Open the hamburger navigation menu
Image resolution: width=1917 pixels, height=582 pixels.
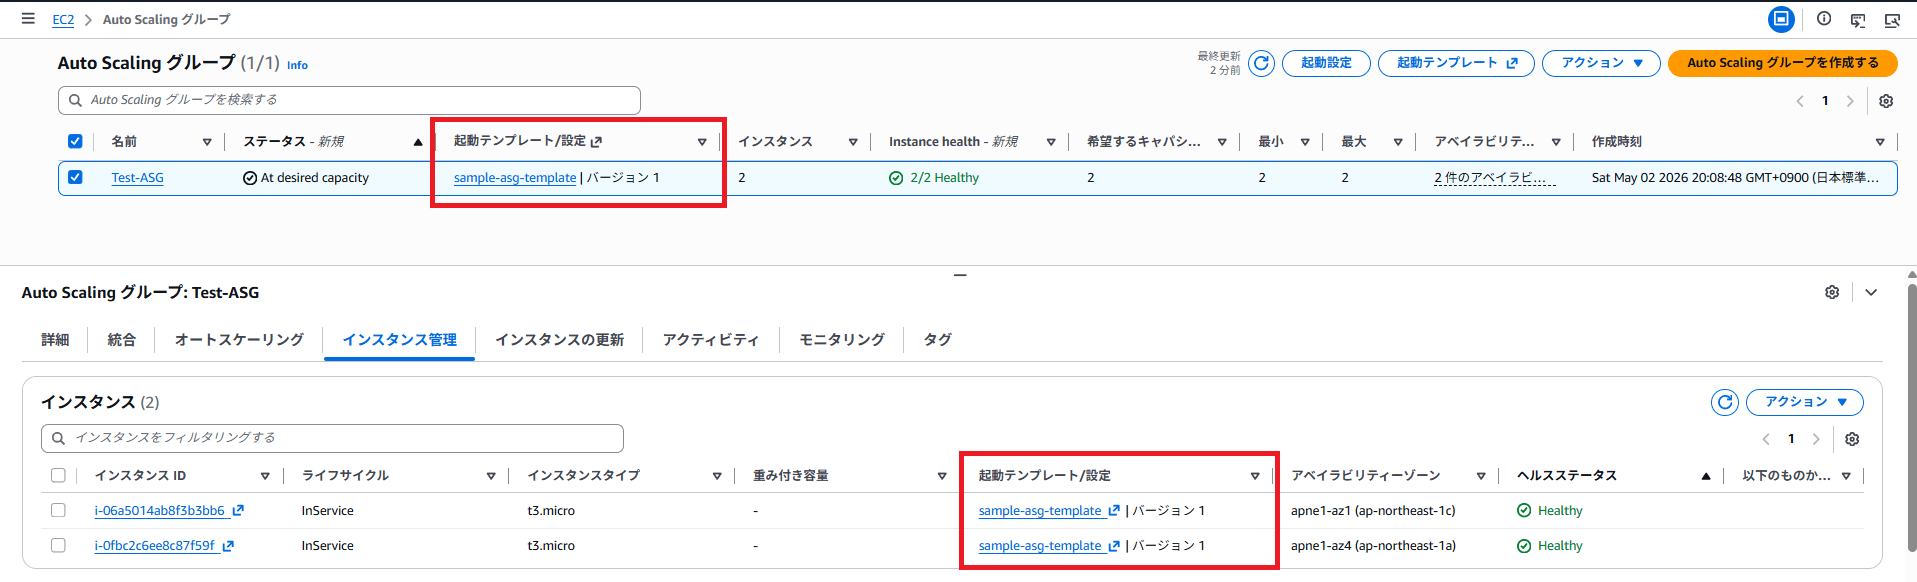click(x=28, y=19)
